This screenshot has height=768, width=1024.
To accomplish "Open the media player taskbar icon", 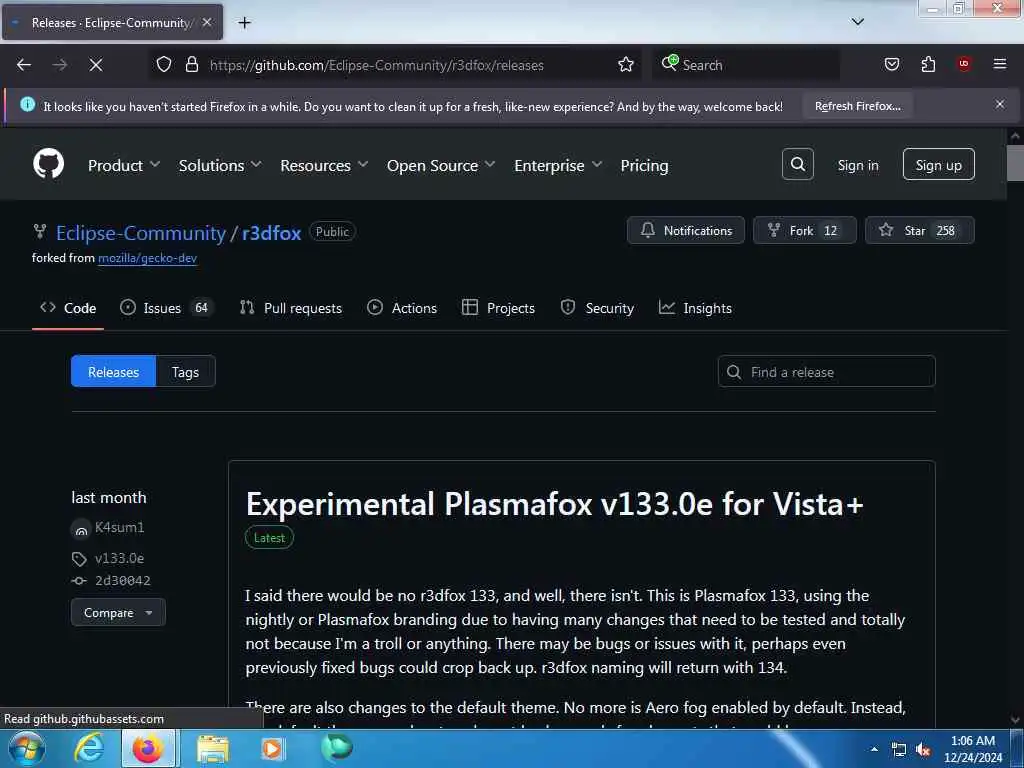I will 272,748.
